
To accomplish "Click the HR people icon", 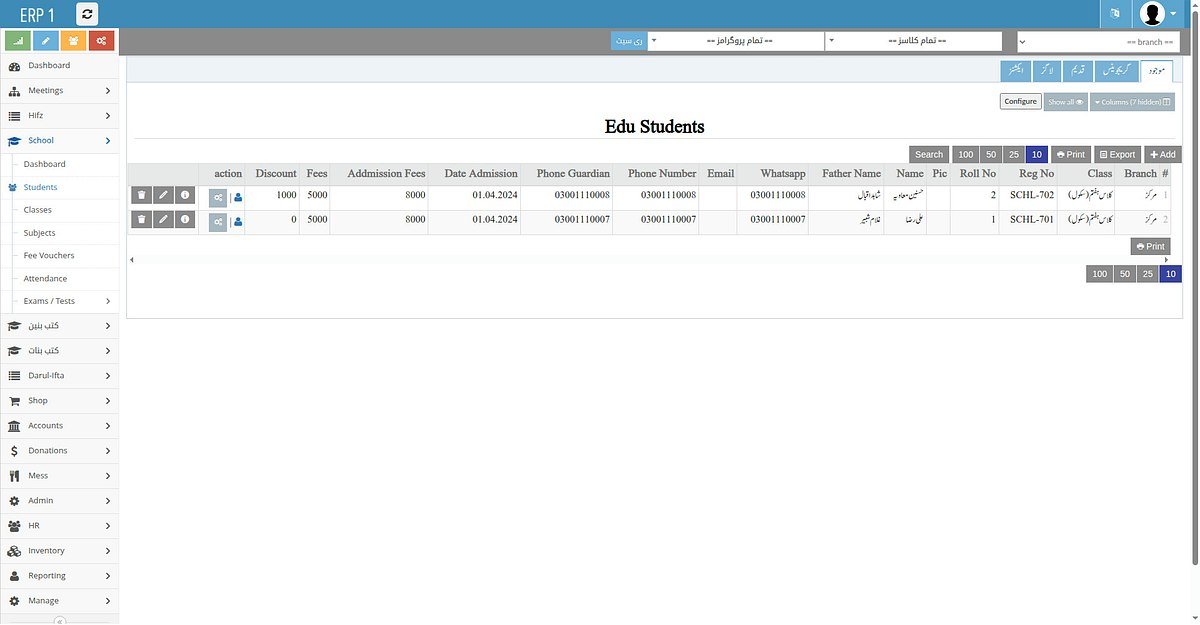I will click(14, 526).
